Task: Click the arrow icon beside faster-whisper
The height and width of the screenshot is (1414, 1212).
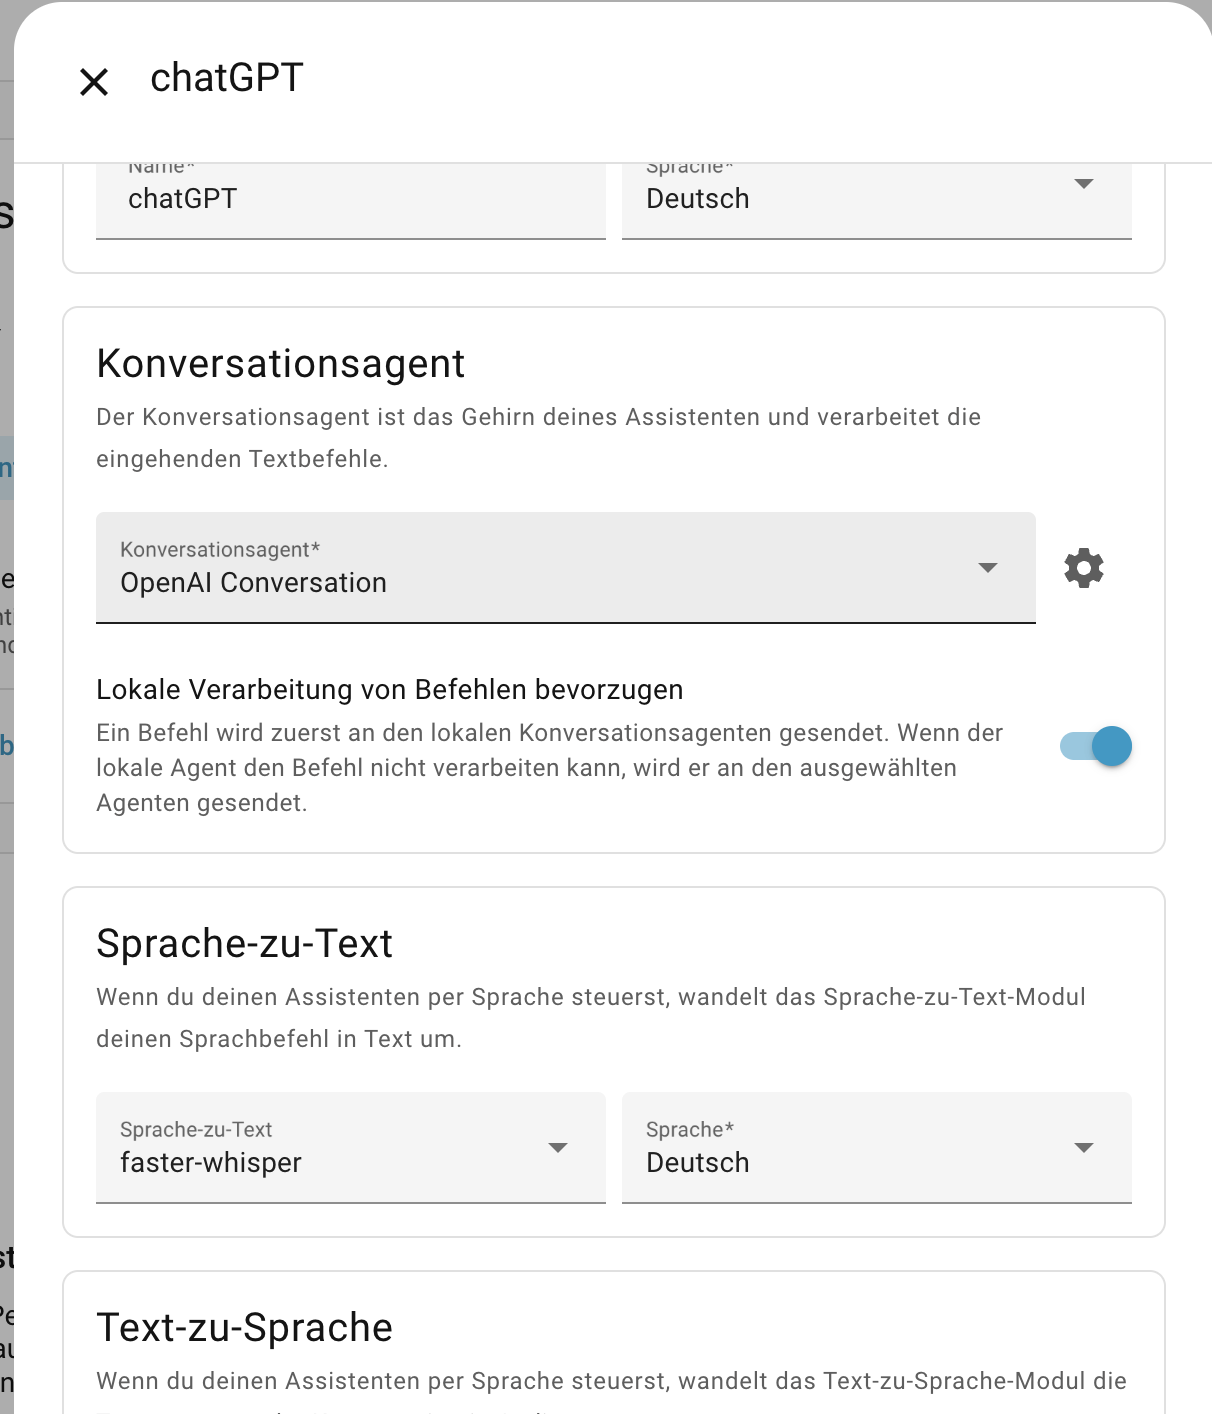Action: (x=558, y=1148)
